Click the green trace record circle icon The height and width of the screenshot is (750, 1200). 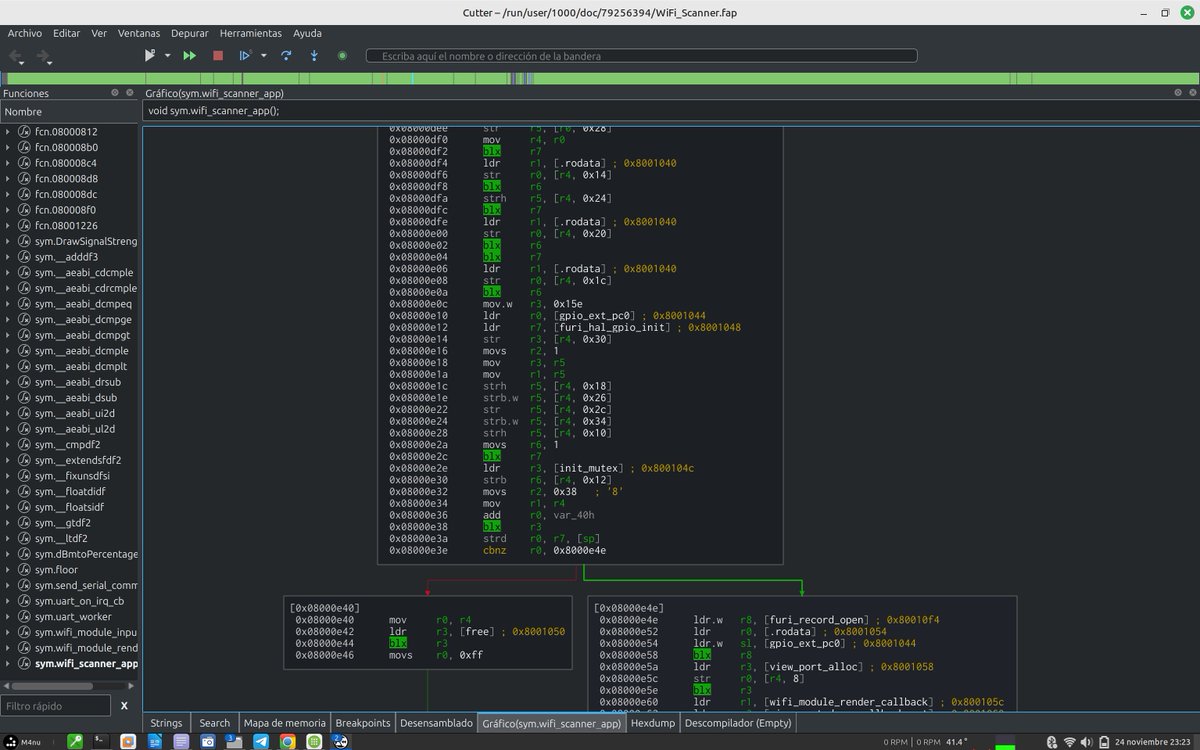pos(342,56)
